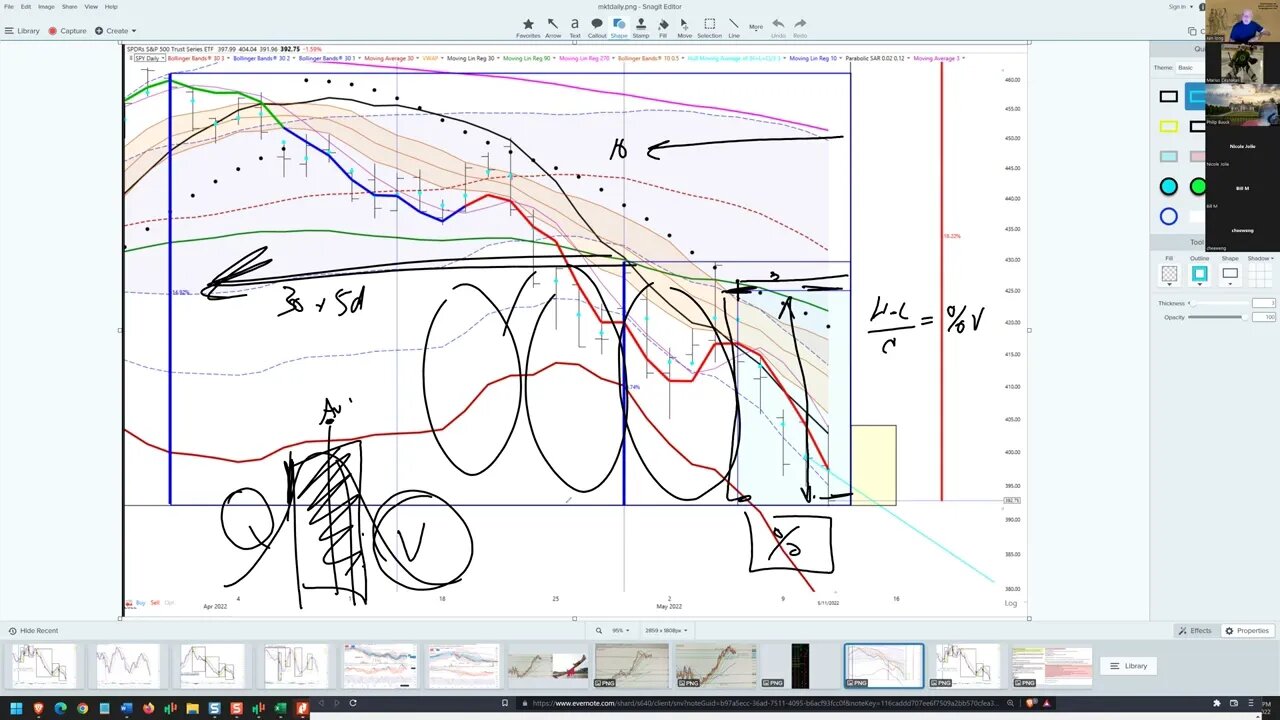Select the highlighted mktdaily thumbnail

(x=884, y=666)
